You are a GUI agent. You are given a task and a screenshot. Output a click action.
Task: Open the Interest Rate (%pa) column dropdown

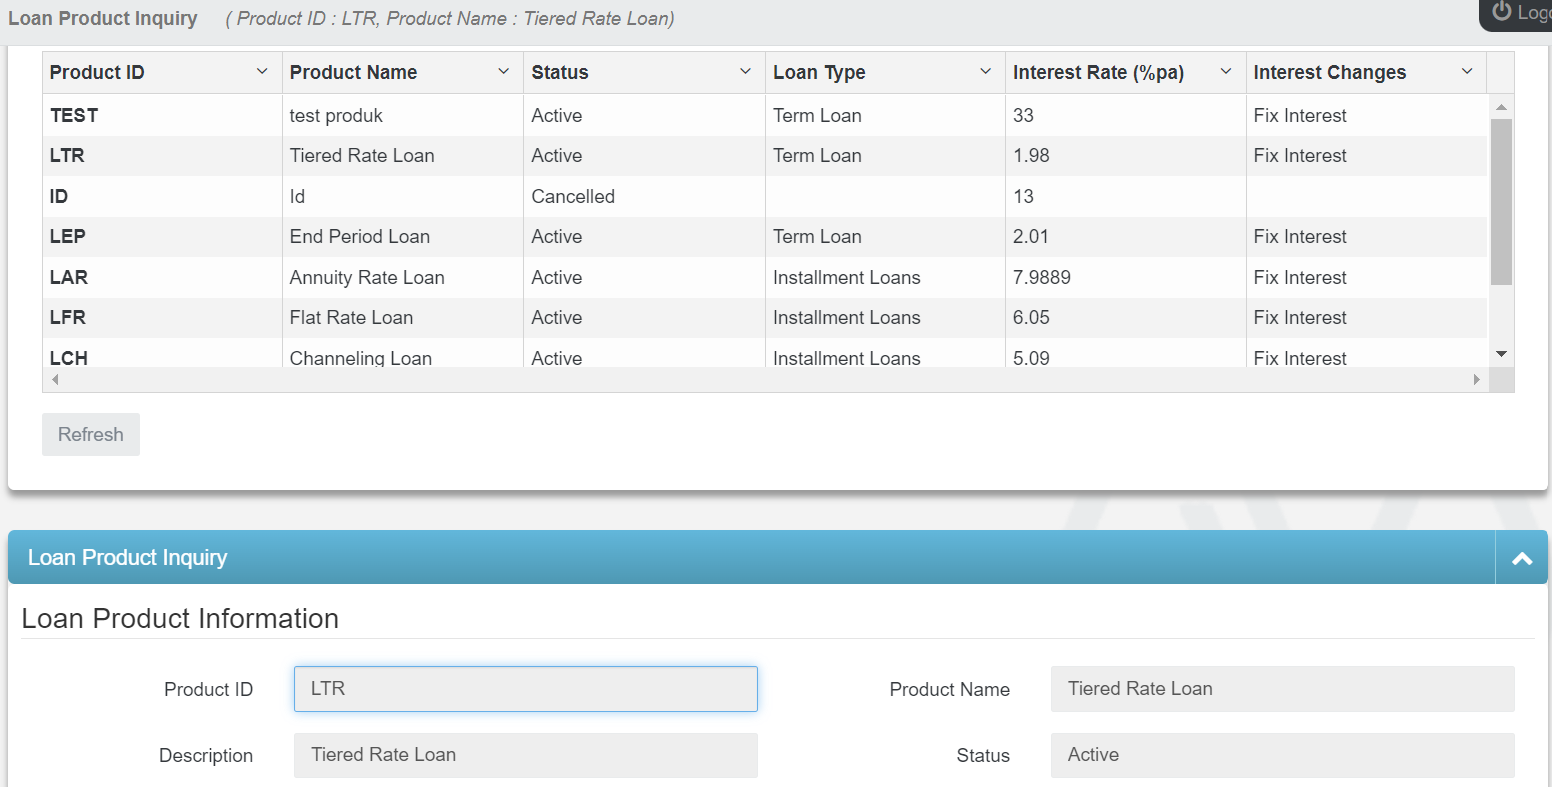1225,71
